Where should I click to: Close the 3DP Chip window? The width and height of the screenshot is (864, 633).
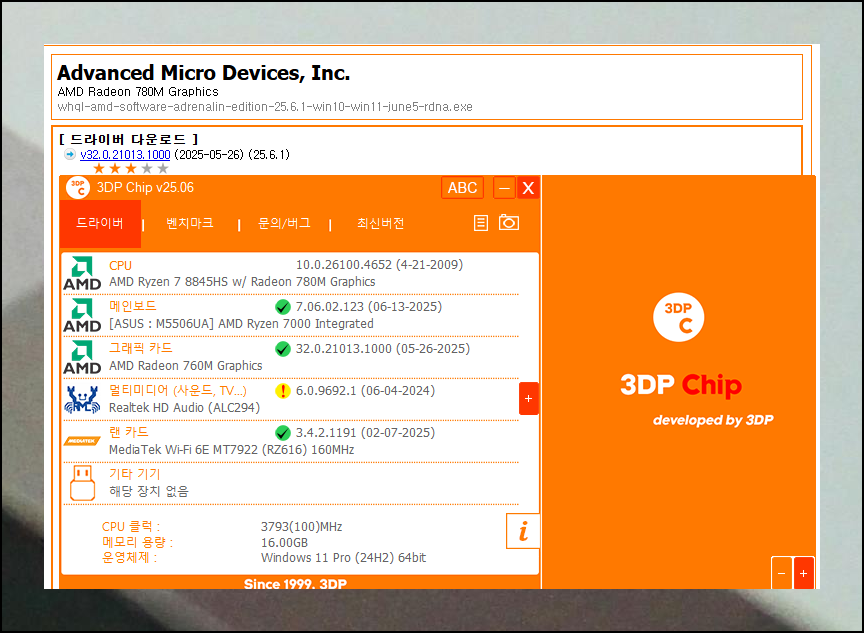pos(528,188)
